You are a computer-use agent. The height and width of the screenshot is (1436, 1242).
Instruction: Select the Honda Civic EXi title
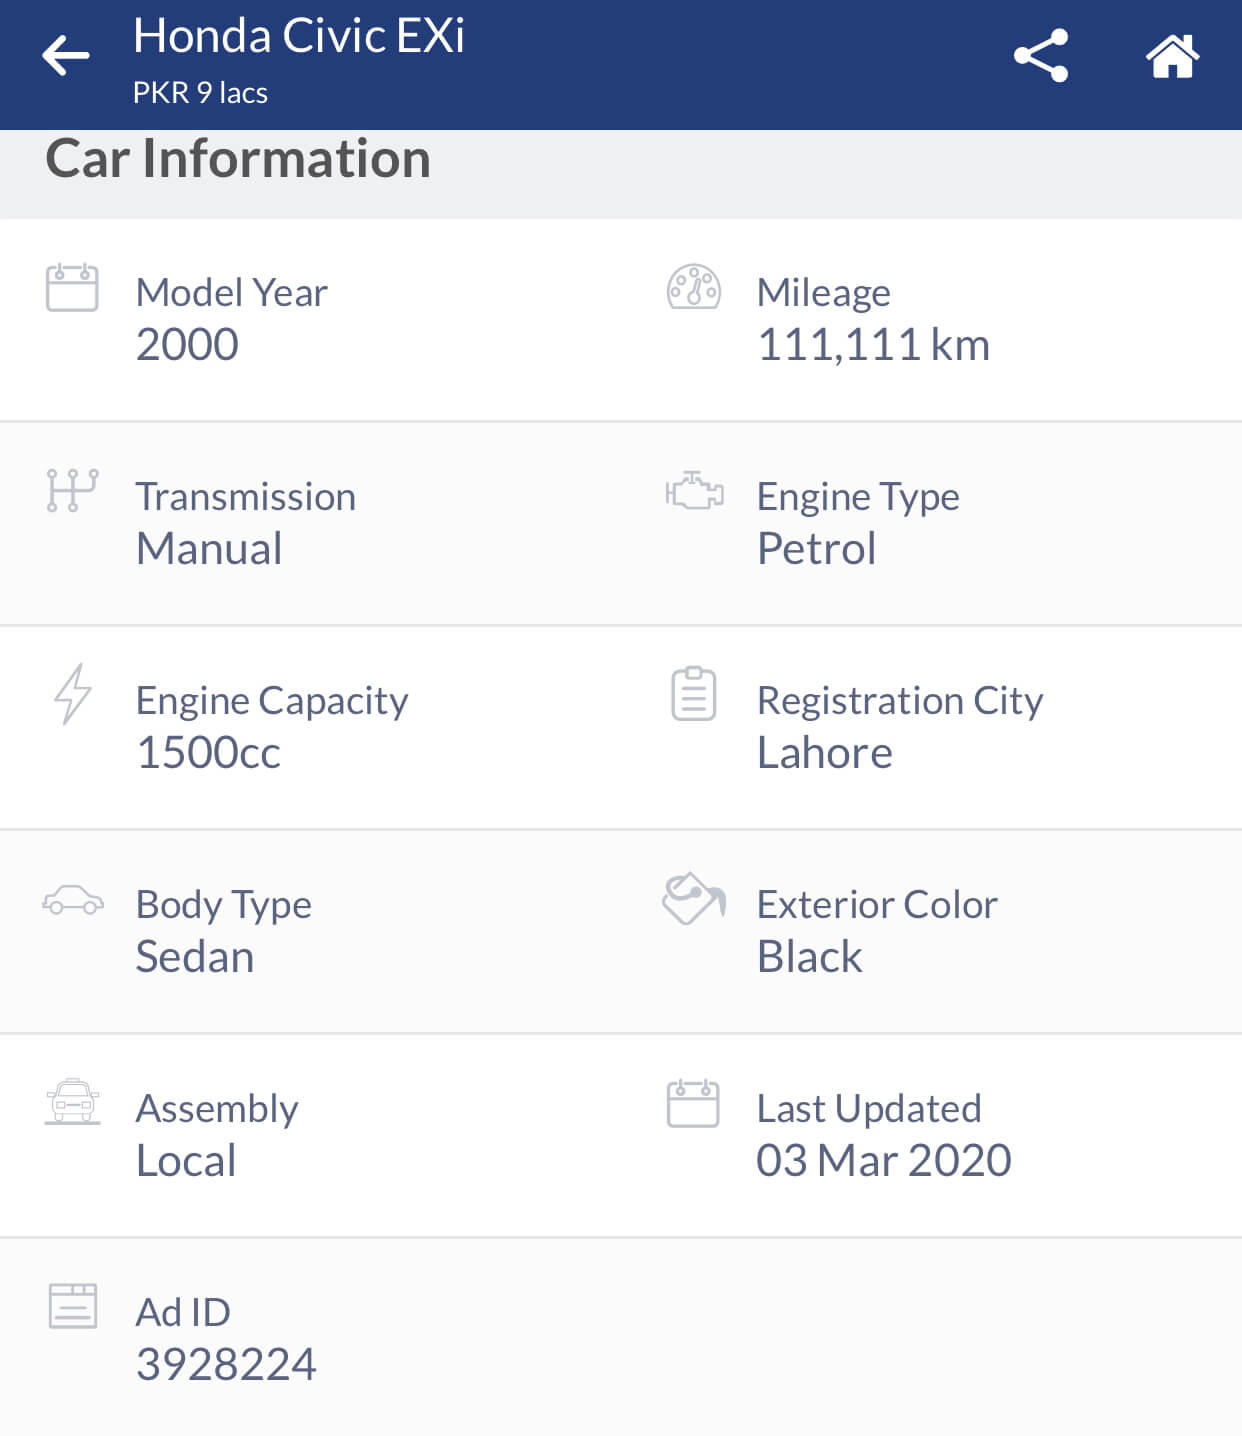299,36
